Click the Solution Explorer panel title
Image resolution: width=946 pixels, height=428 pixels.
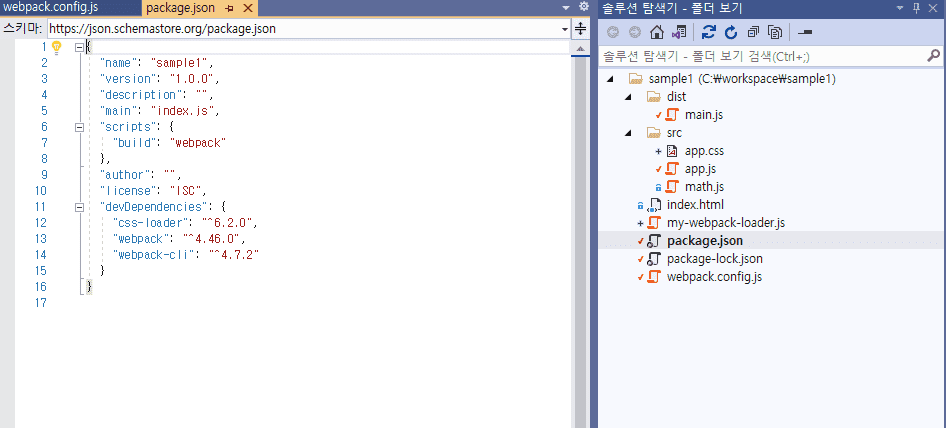click(x=672, y=8)
